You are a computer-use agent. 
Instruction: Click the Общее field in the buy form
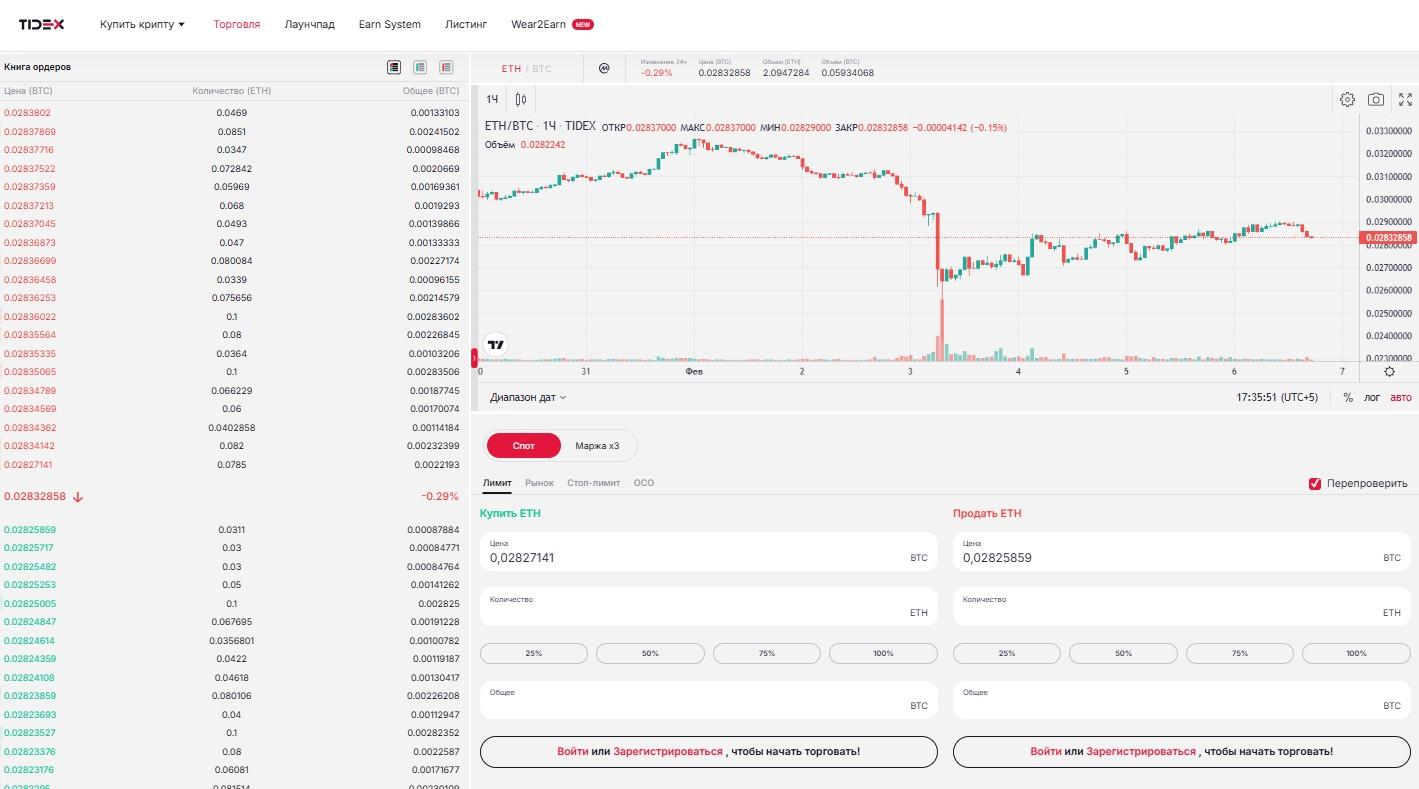pyautogui.click(x=709, y=699)
